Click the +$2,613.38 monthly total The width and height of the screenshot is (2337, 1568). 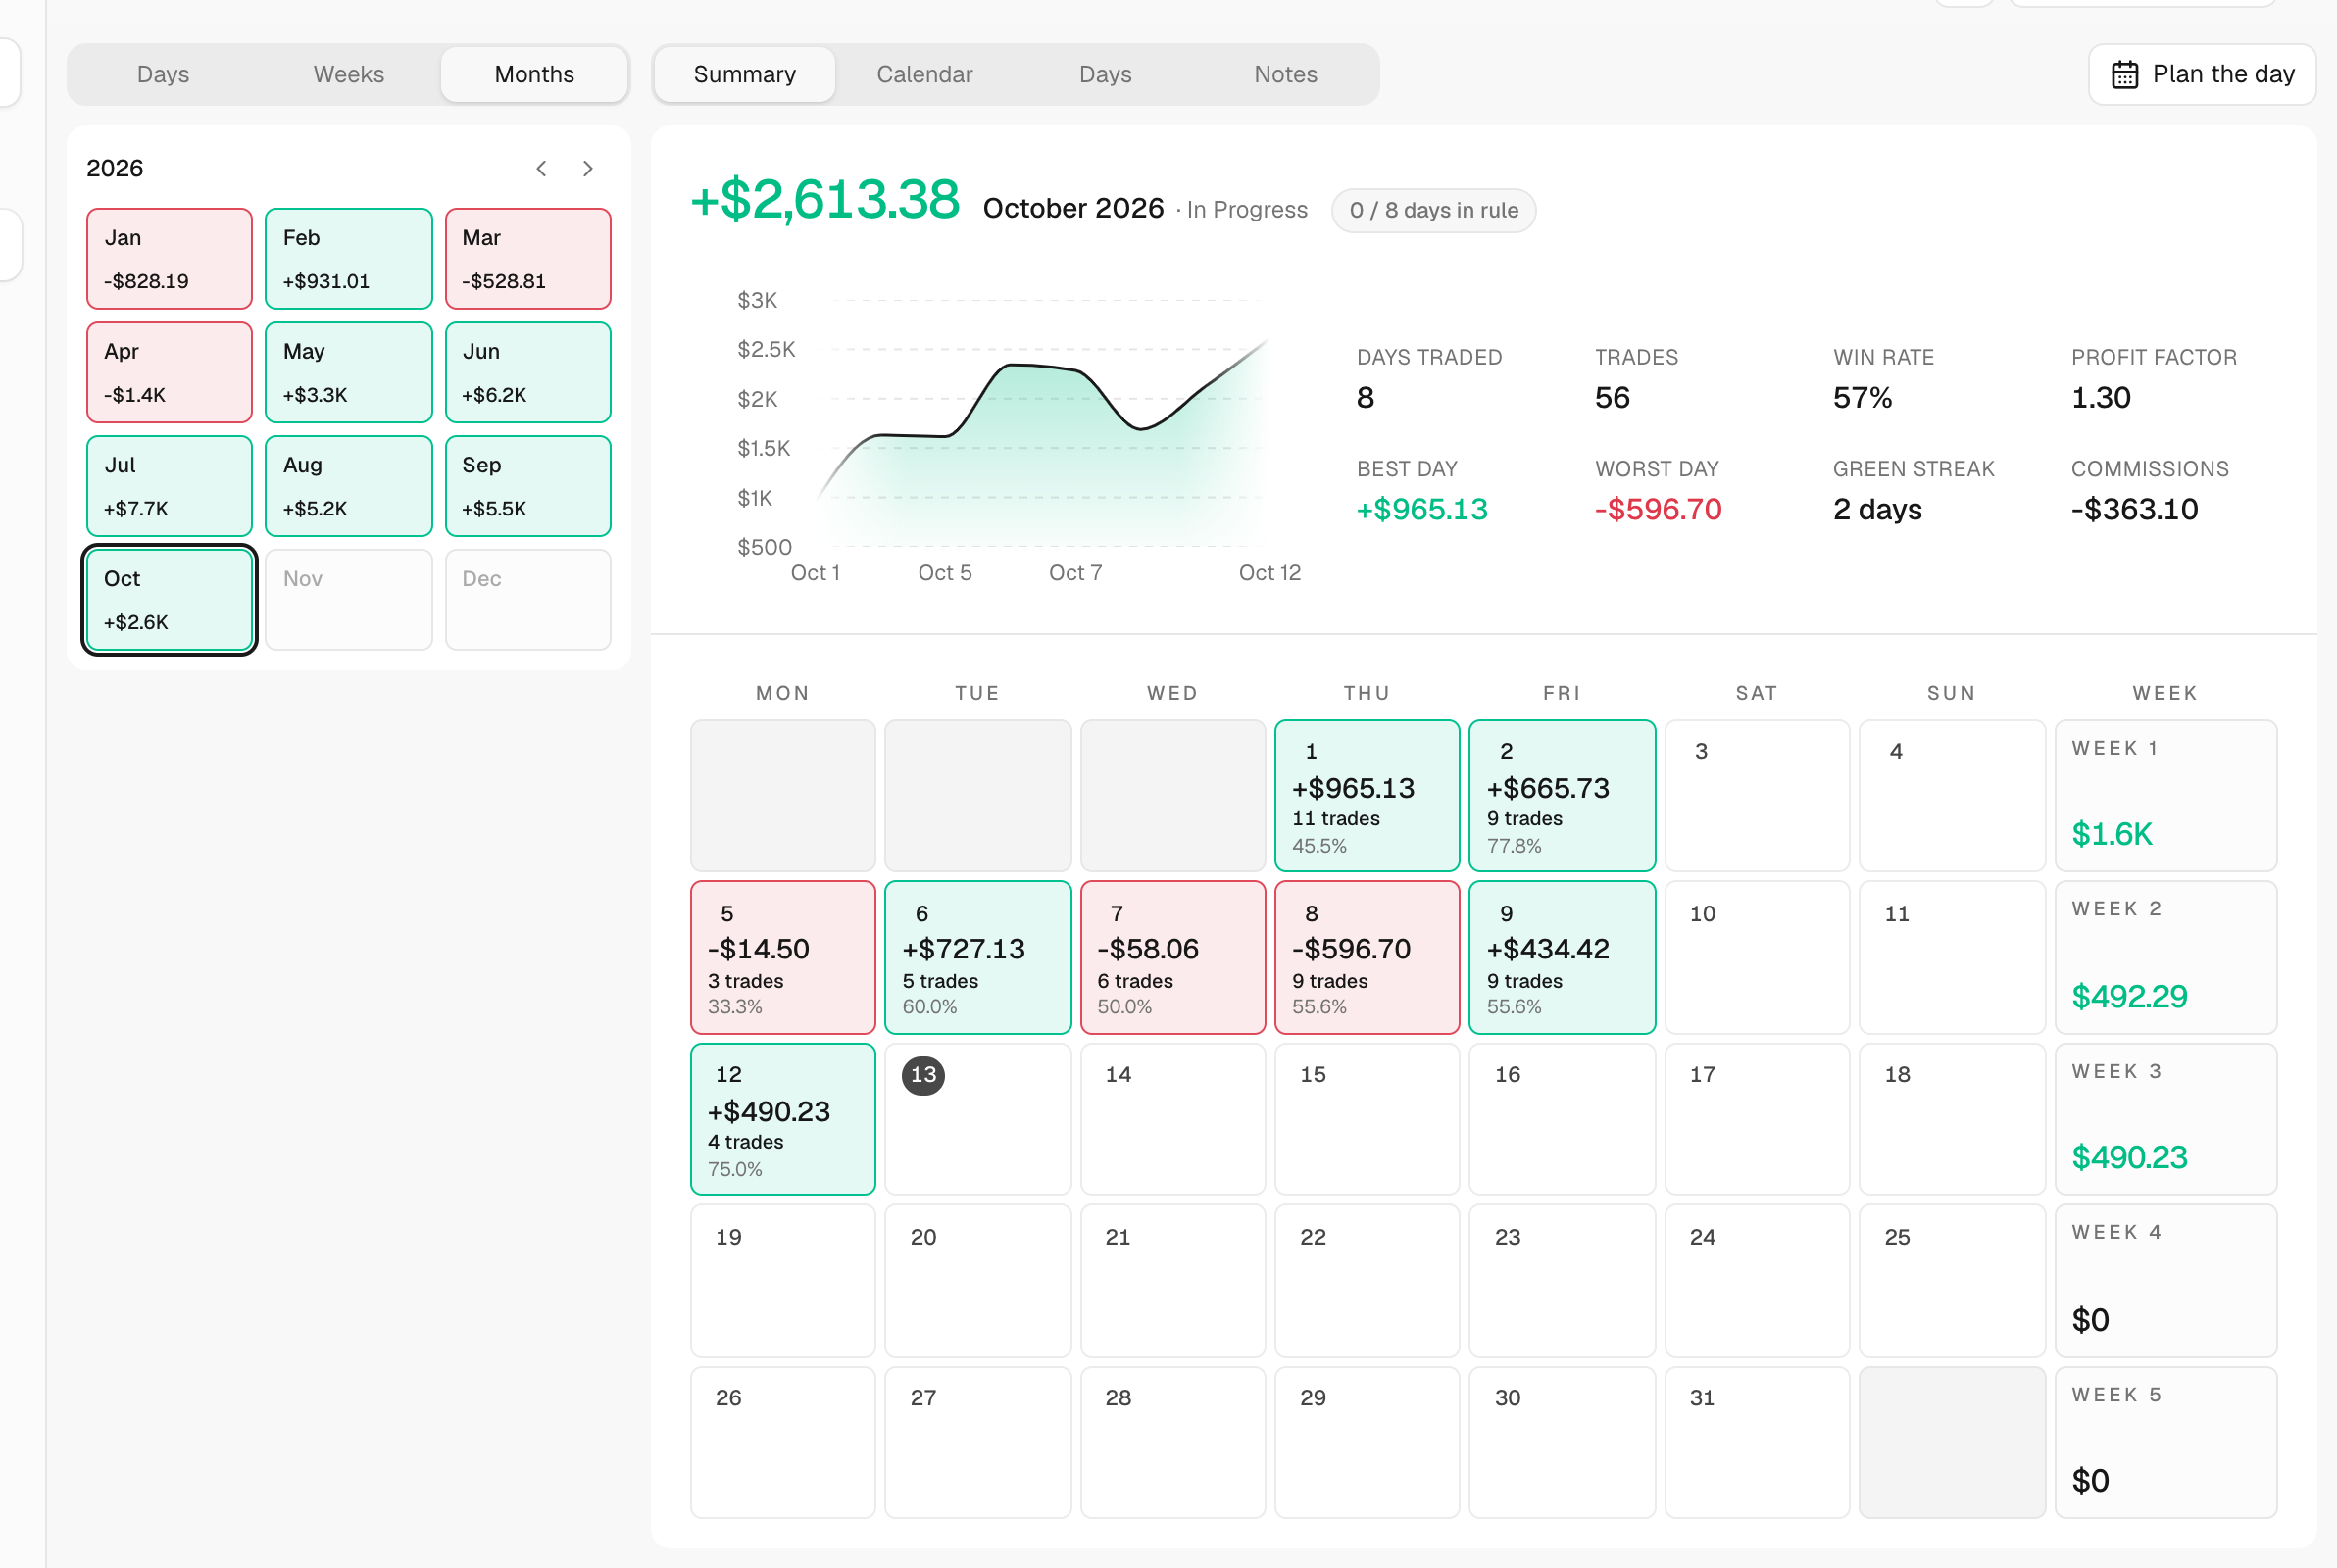point(825,199)
